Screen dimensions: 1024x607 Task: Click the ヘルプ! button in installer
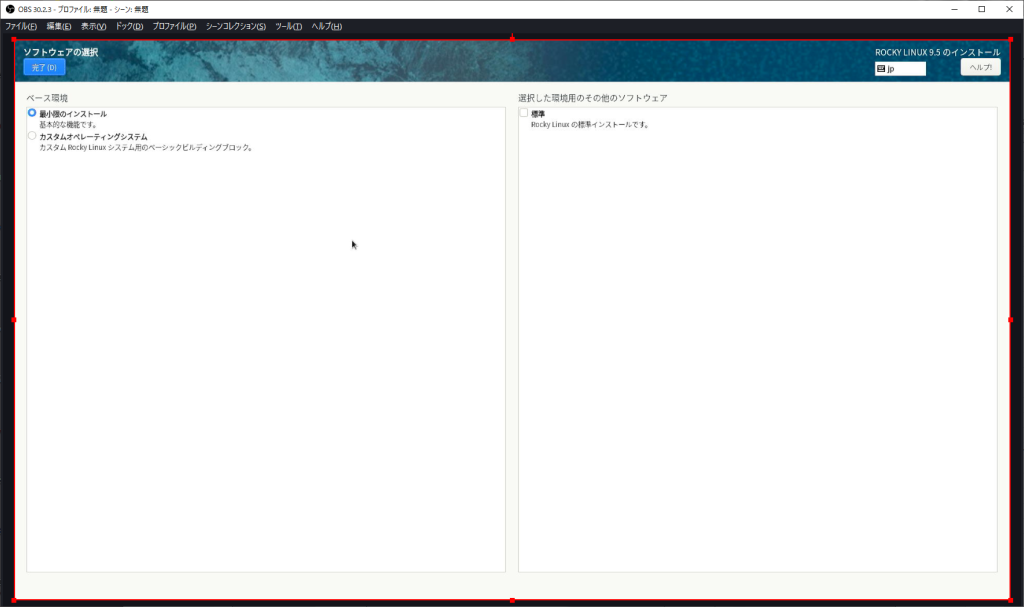[980, 67]
